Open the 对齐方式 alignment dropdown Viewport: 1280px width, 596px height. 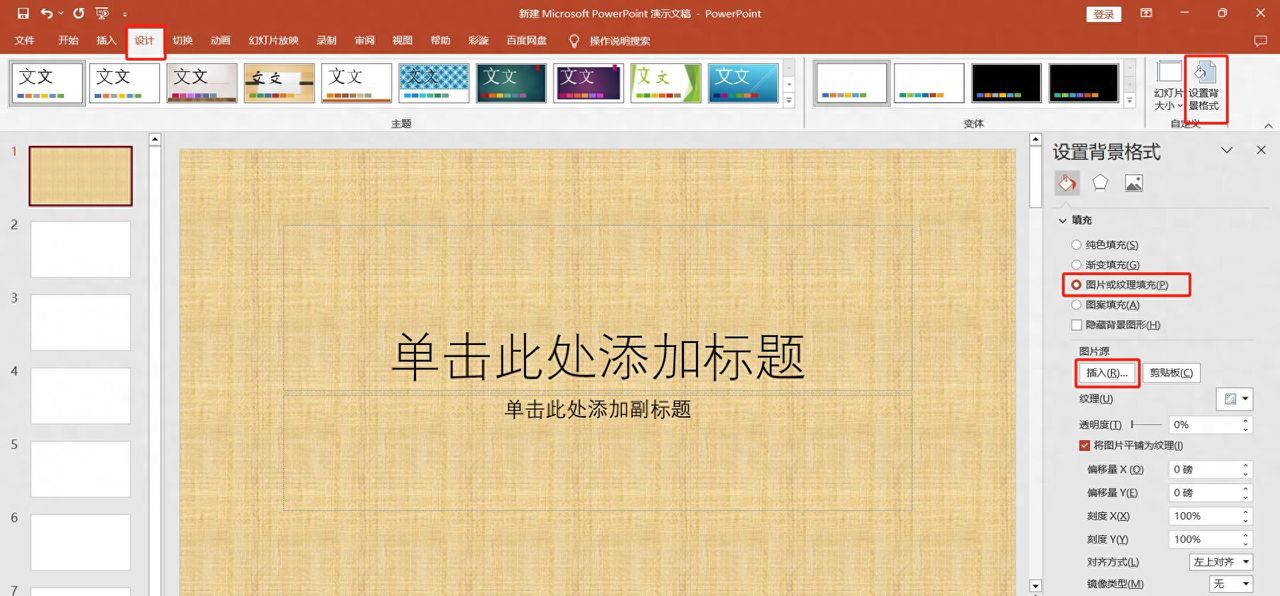pyautogui.click(x=1219, y=562)
